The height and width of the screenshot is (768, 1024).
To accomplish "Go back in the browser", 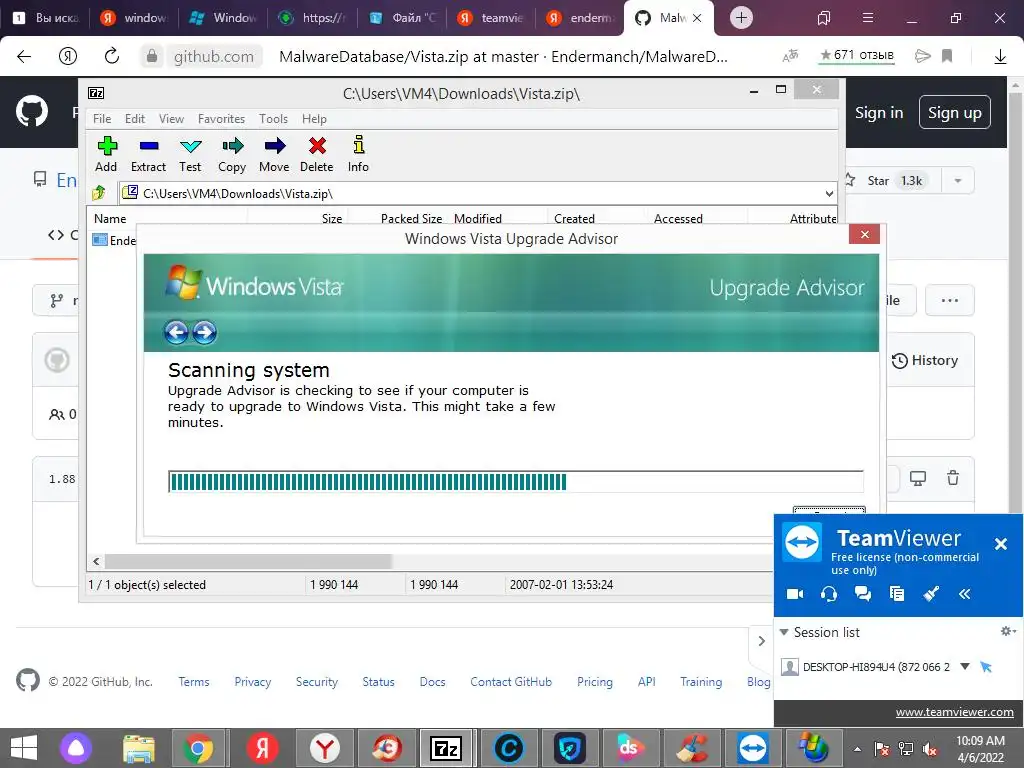I will [24, 56].
